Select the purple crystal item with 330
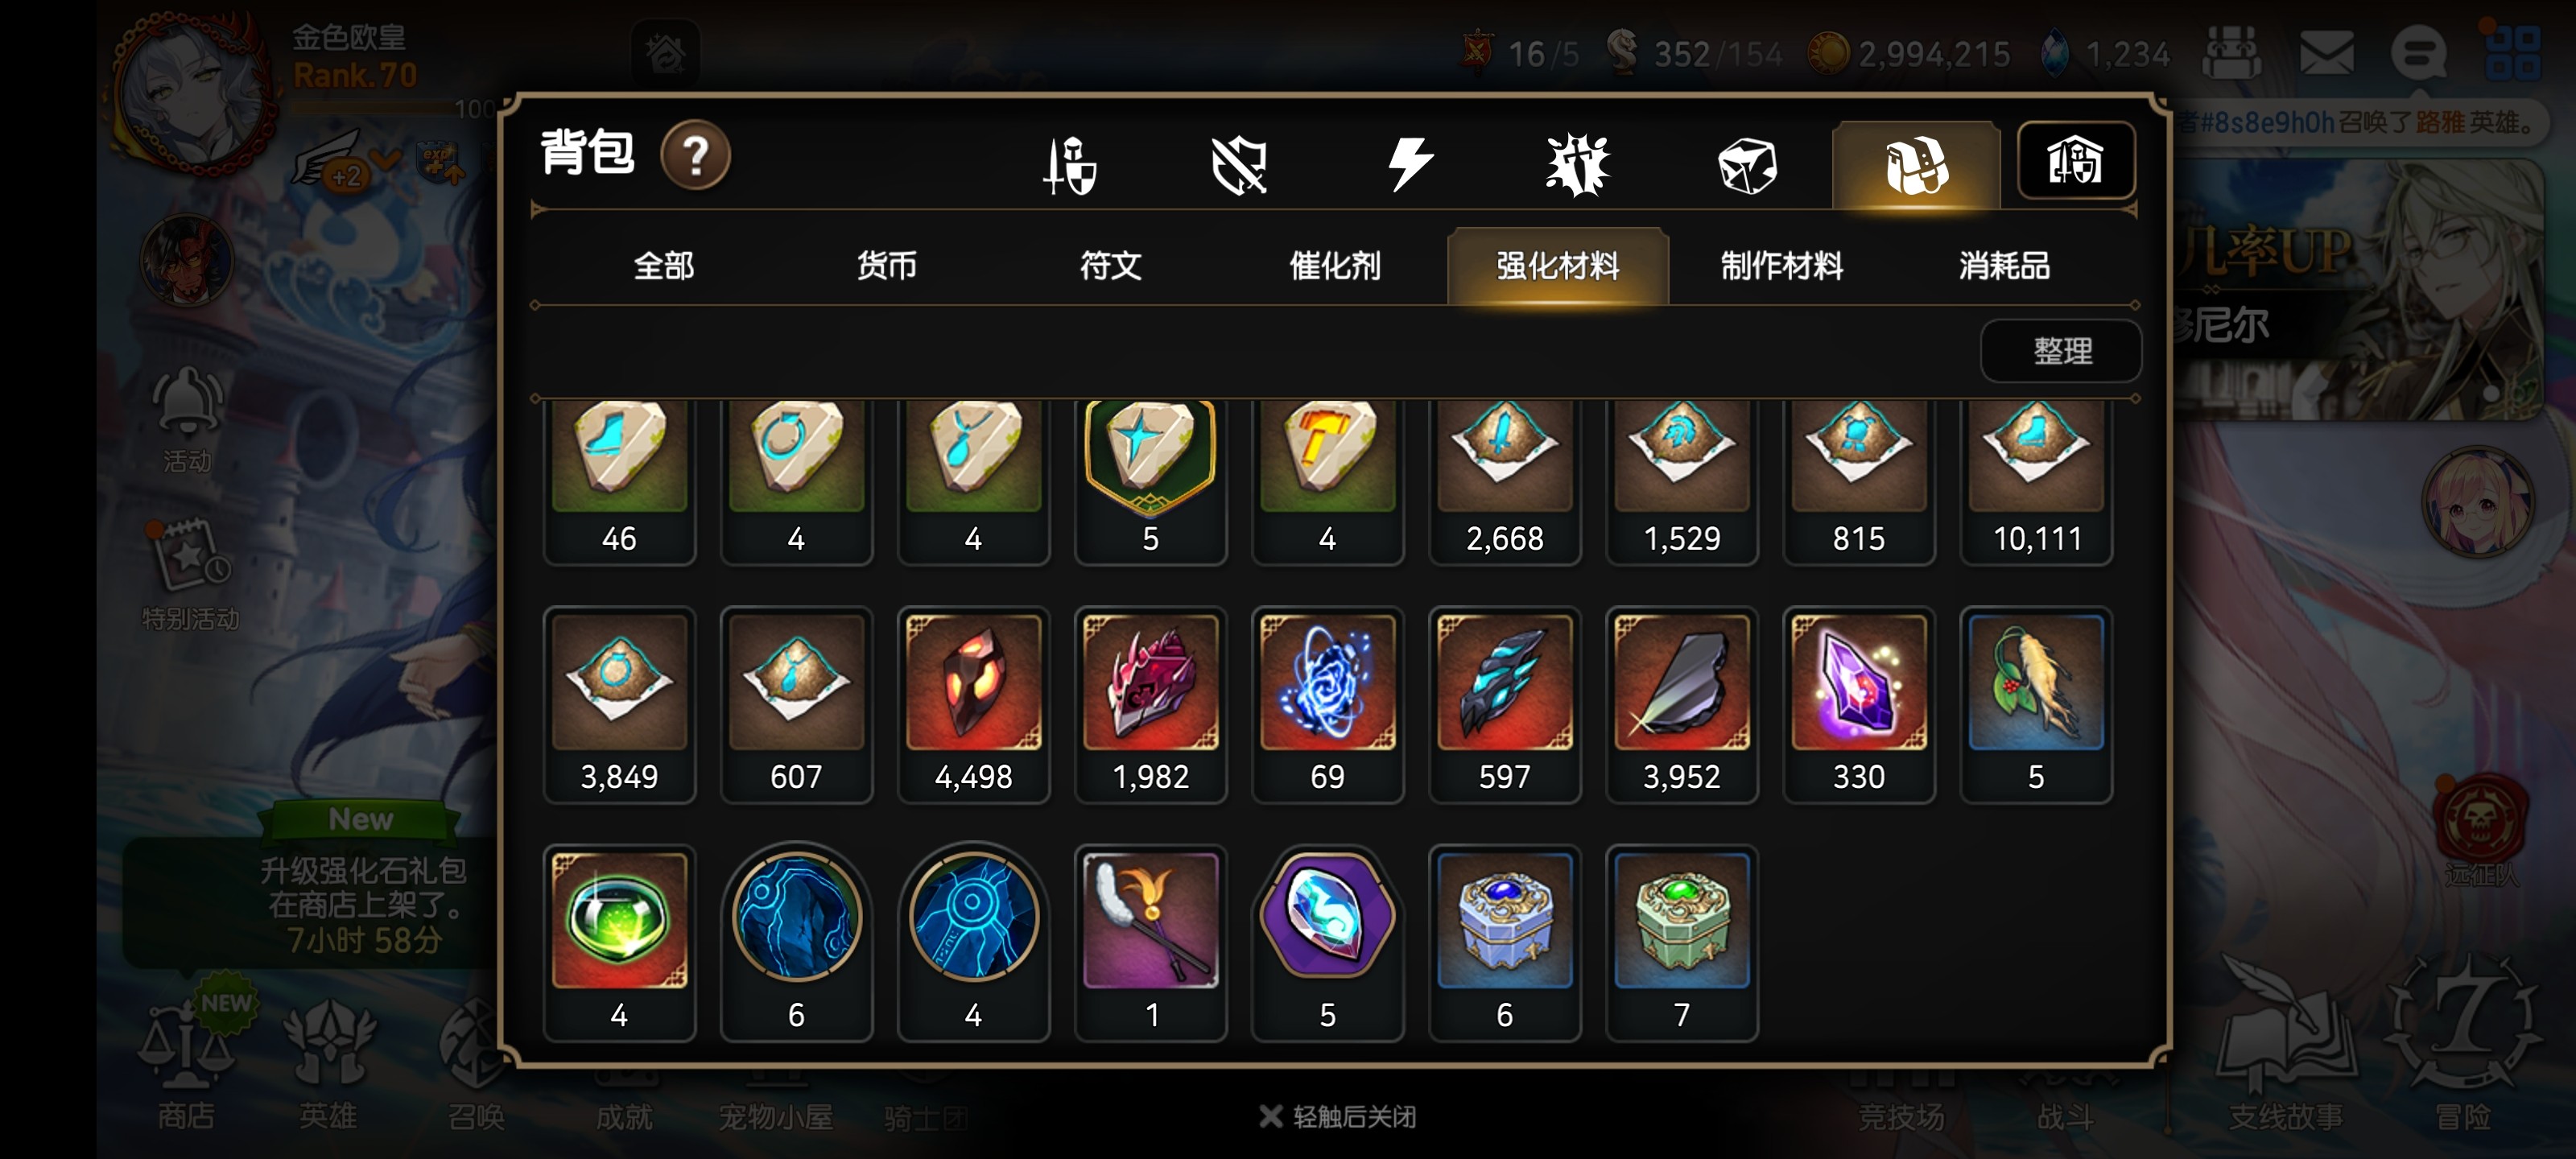This screenshot has width=2576, height=1159. pos(1858,705)
